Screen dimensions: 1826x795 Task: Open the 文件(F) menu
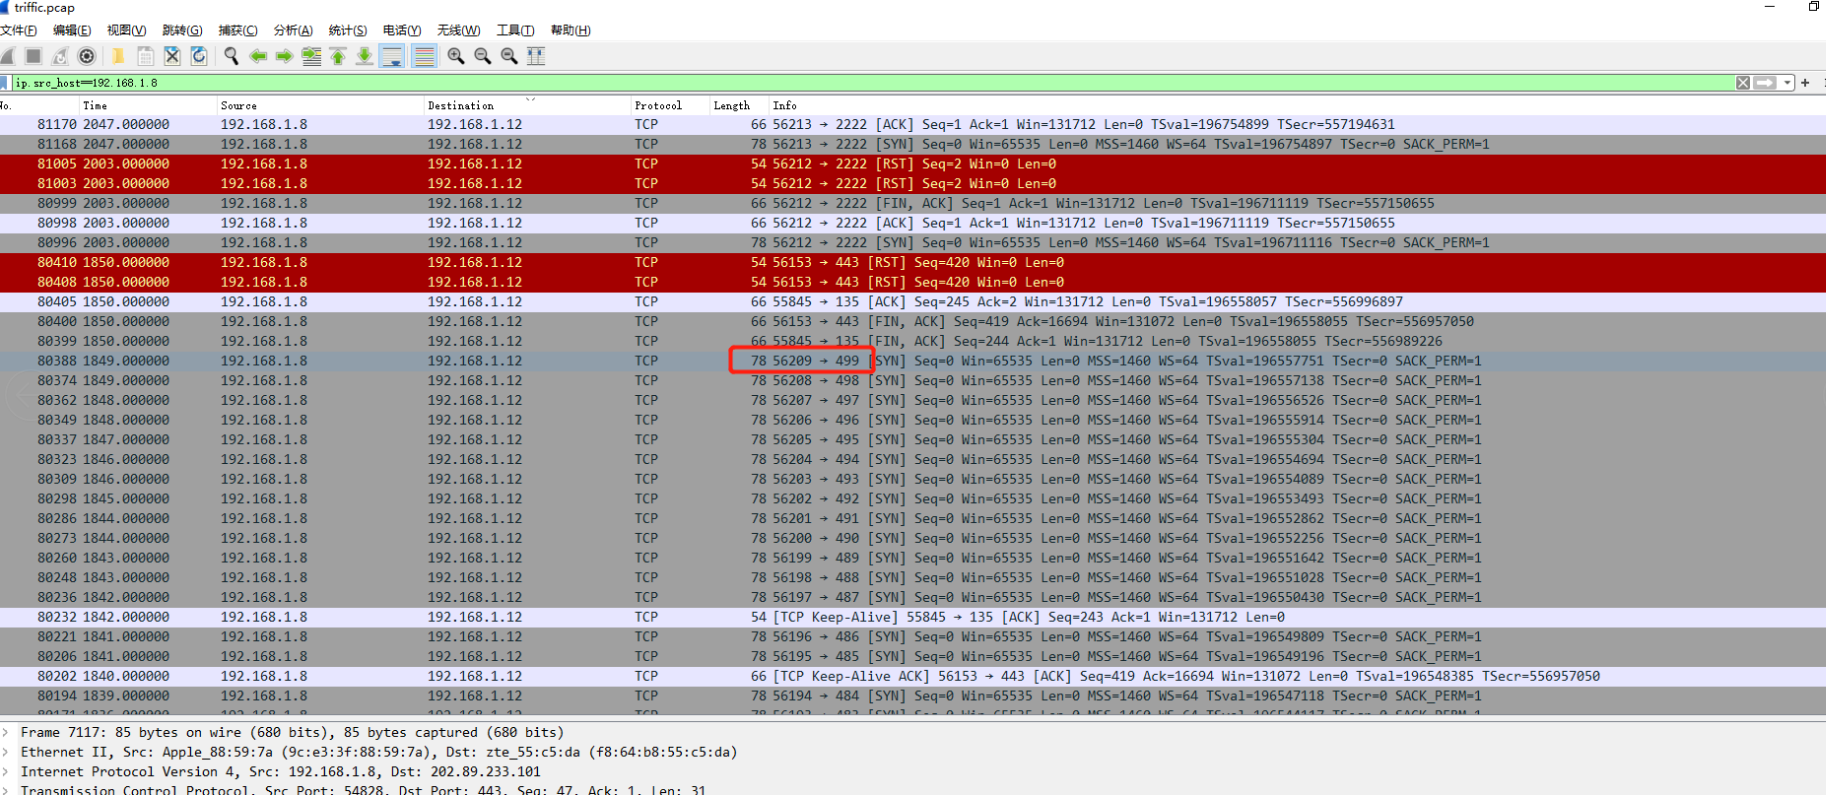point(18,30)
